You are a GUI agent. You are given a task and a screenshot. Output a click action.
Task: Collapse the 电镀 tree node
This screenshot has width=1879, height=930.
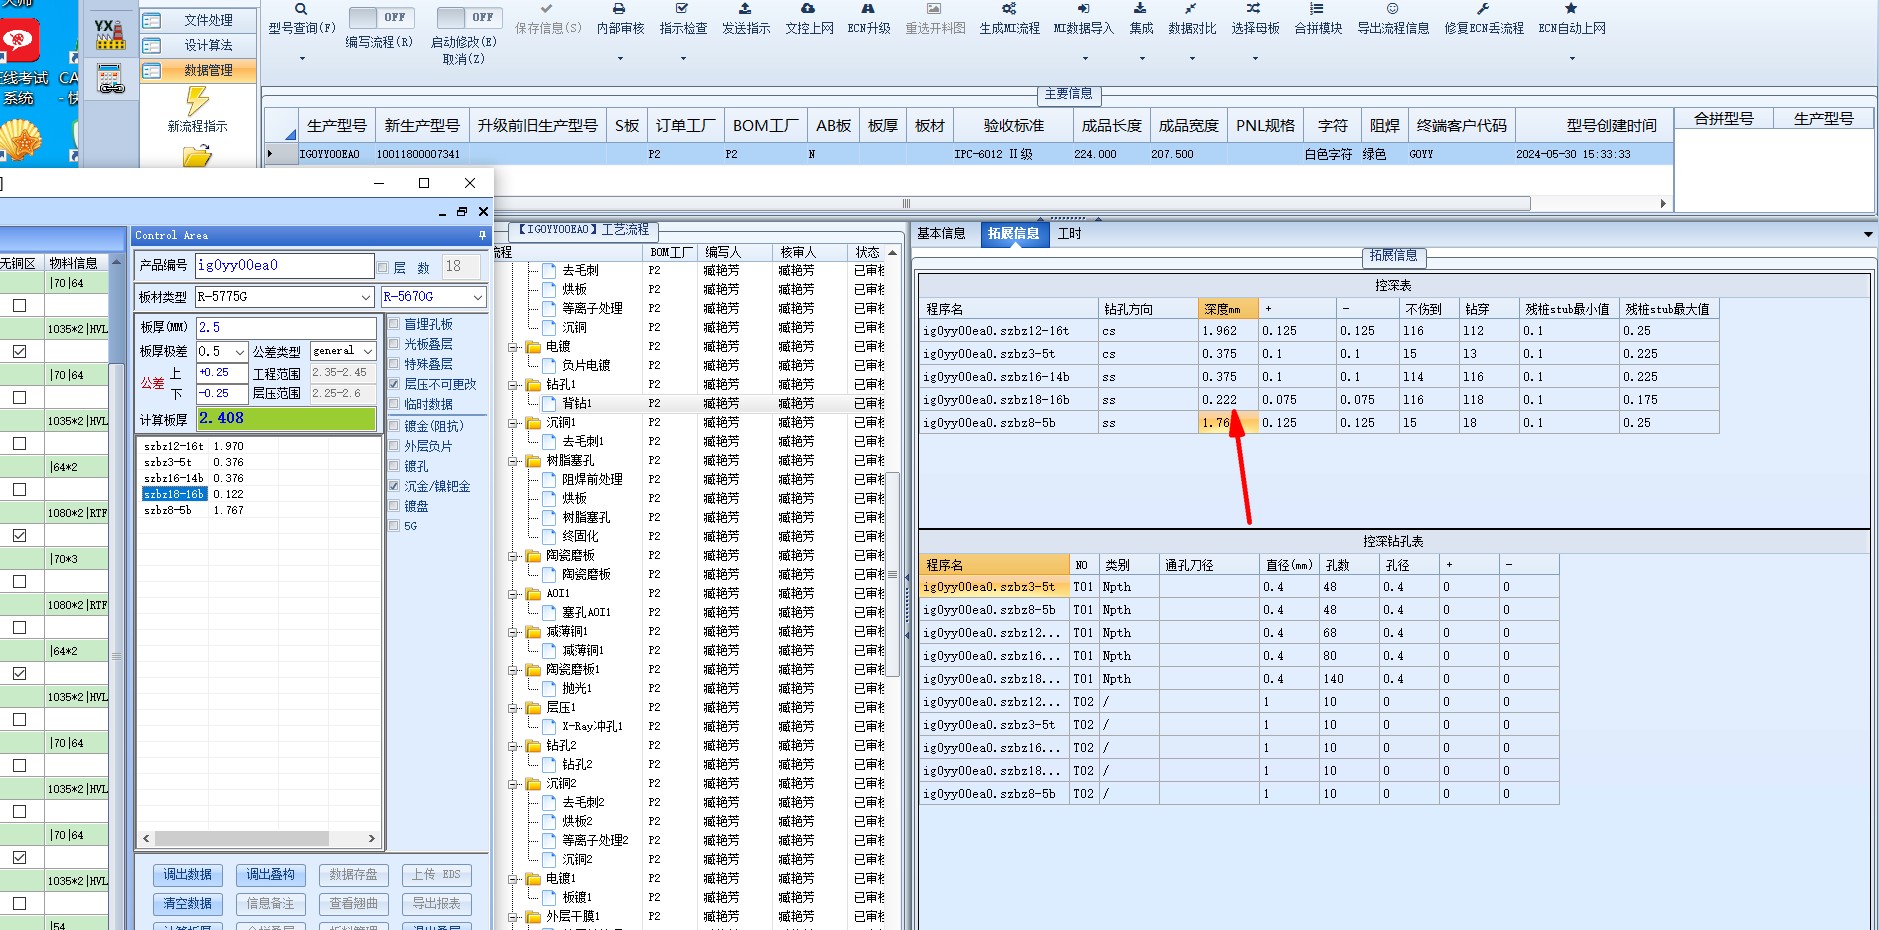click(x=513, y=347)
